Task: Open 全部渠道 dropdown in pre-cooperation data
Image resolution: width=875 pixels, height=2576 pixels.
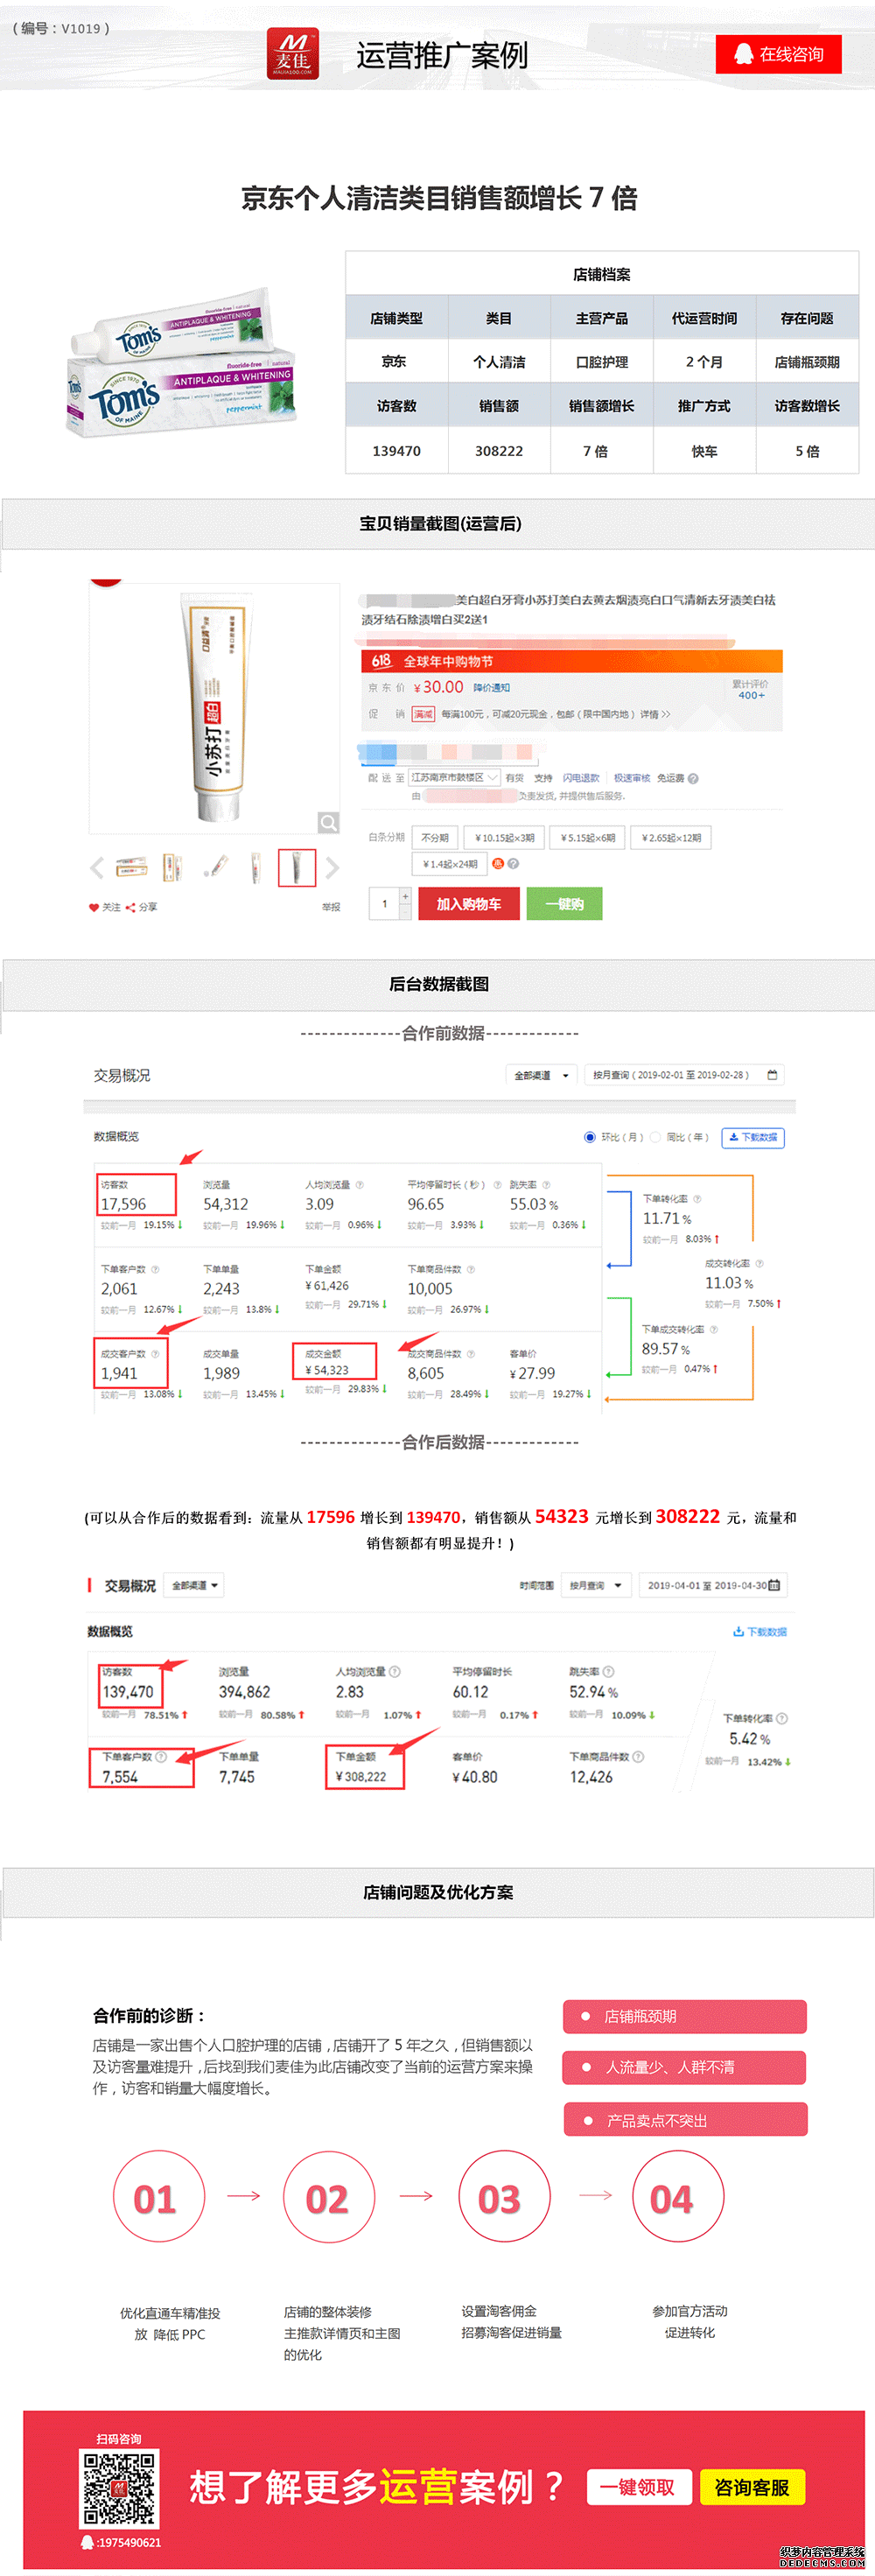Action: [x=541, y=1075]
